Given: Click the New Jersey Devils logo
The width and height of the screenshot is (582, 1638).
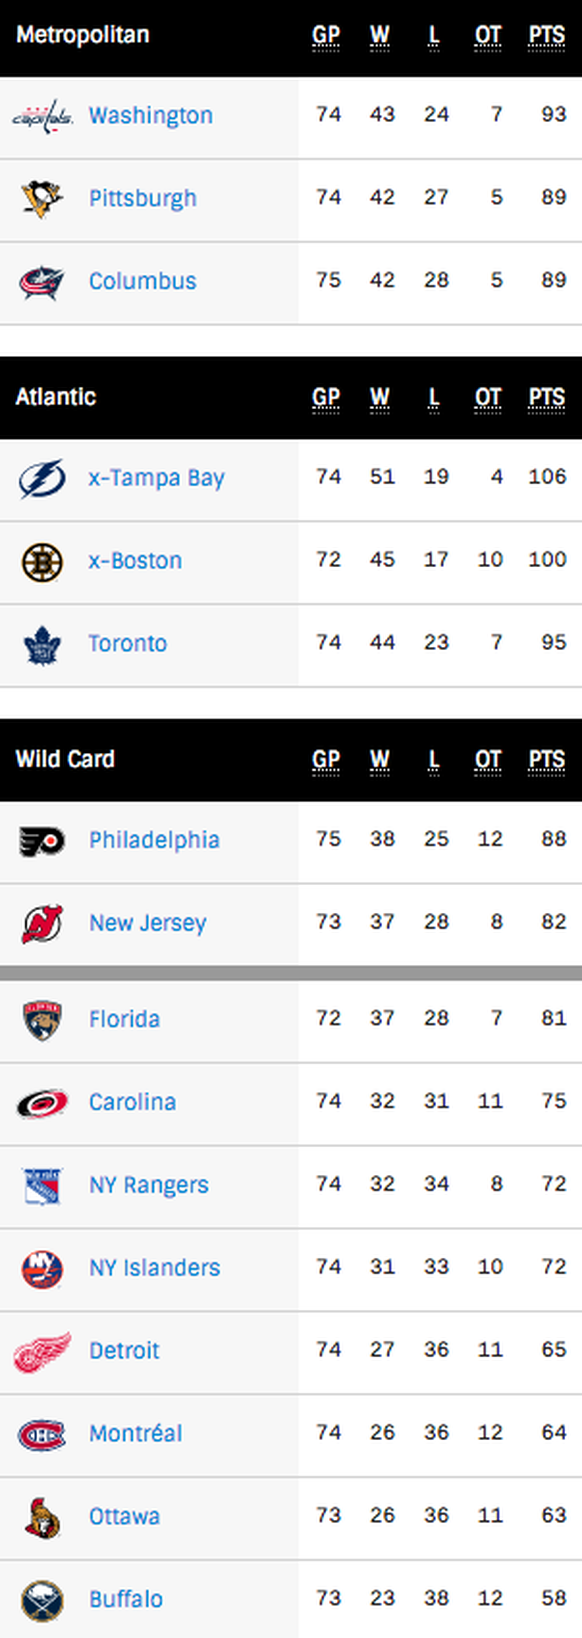Looking at the screenshot, I should point(42,923).
